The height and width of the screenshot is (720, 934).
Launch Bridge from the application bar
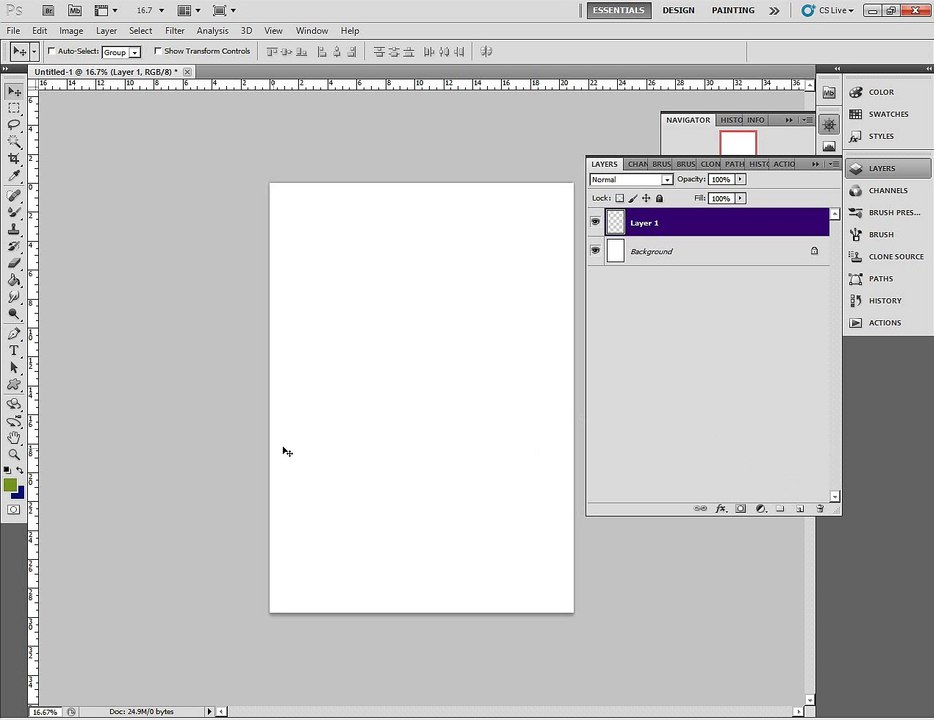48,10
